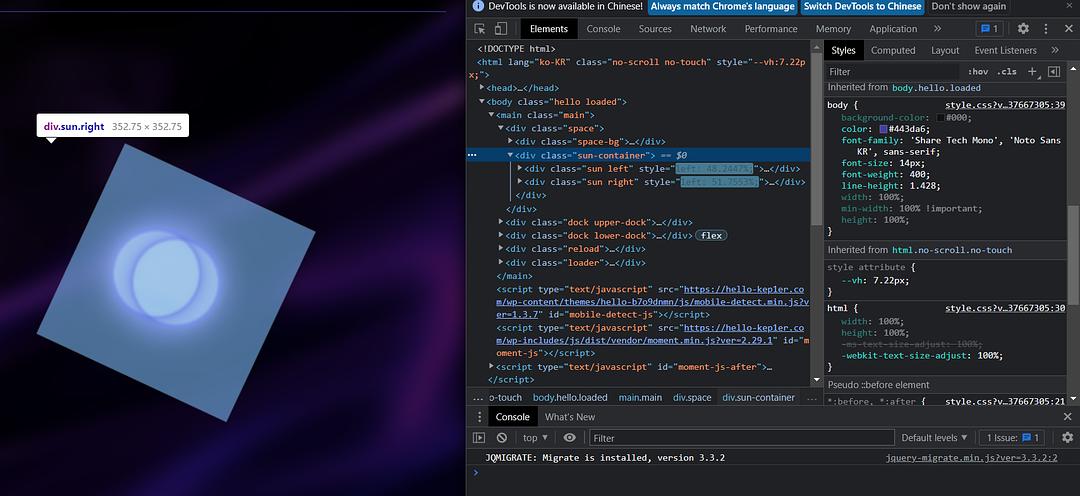Image resolution: width=1080 pixels, height=496 pixels.
Task: Collapse the body hello loaded node
Action: point(482,101)
